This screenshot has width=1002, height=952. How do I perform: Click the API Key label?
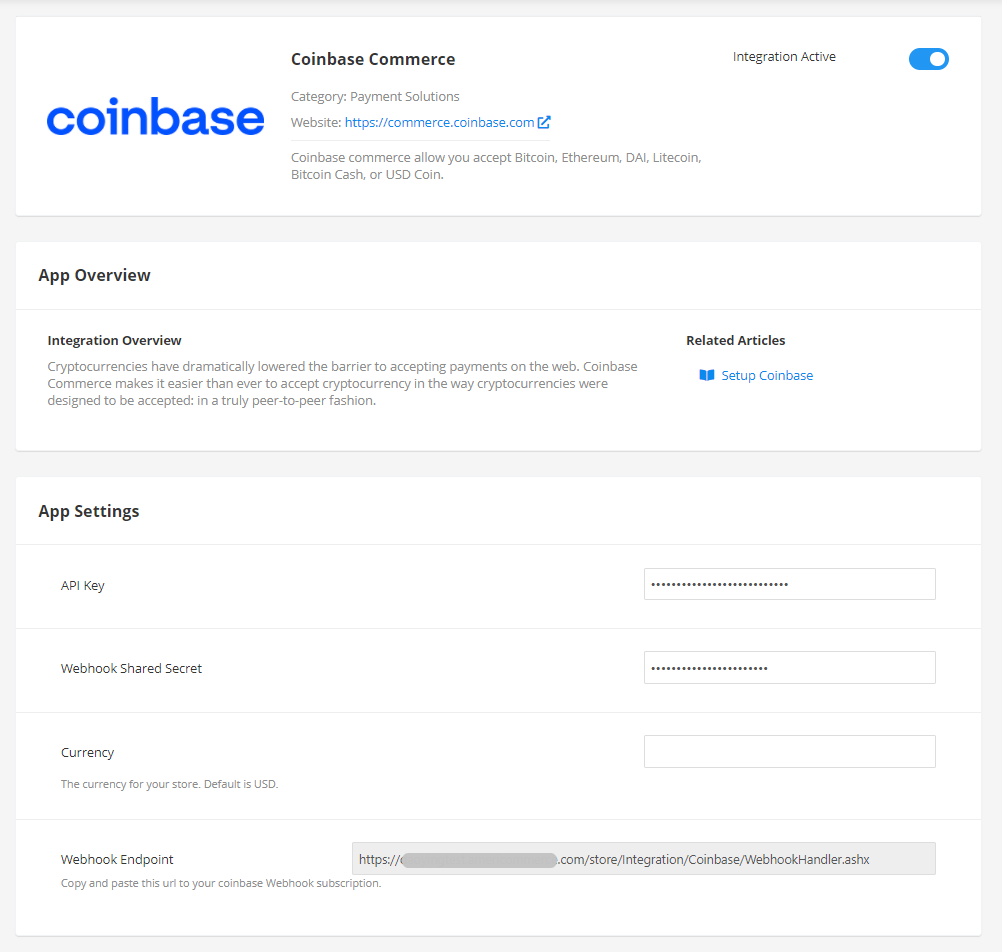(x=83, y=585)
